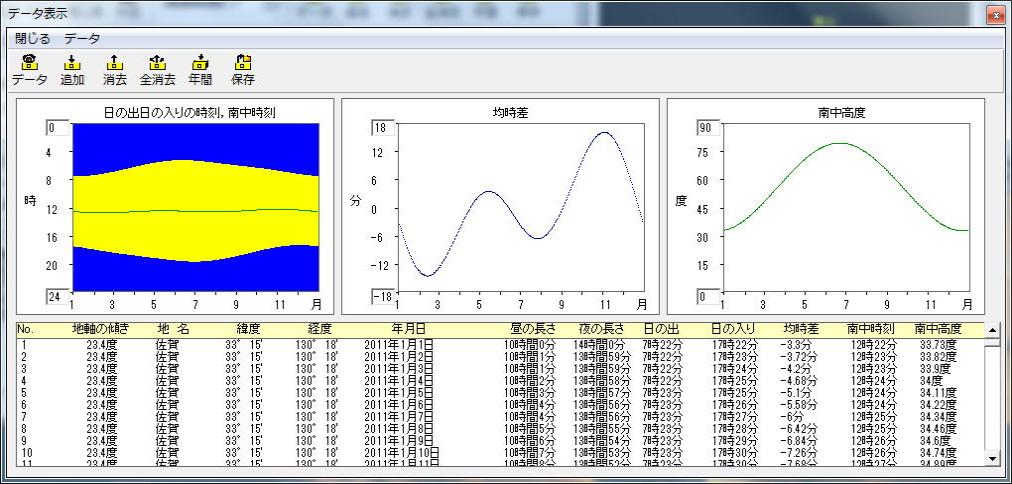
Task: Click the 地軸の傾き column header
Action: coord(100,328)
